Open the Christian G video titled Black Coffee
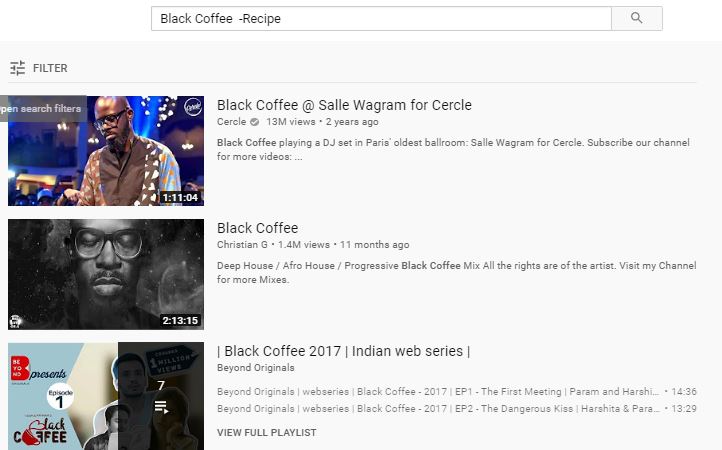 [257, 228]
